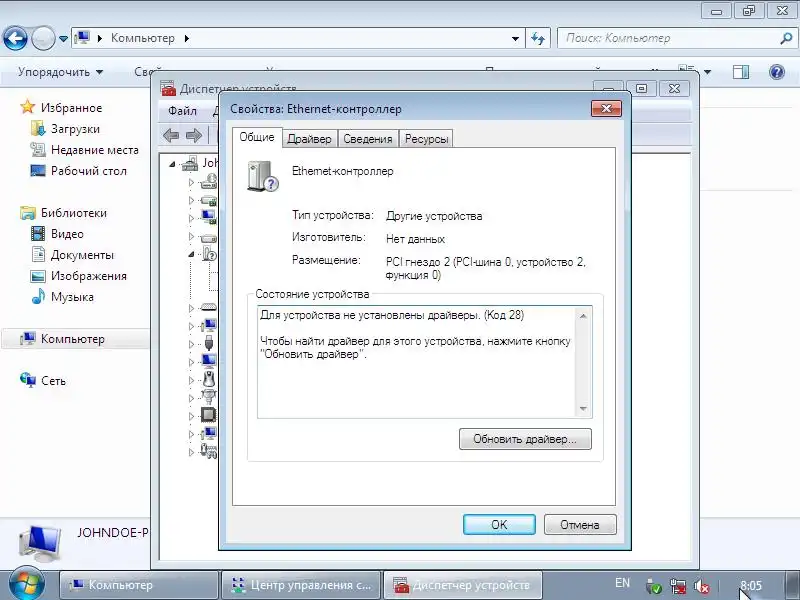800x600 pixels.
Task: Select the USB plug category icon in the tree
Action: [209, 343]
